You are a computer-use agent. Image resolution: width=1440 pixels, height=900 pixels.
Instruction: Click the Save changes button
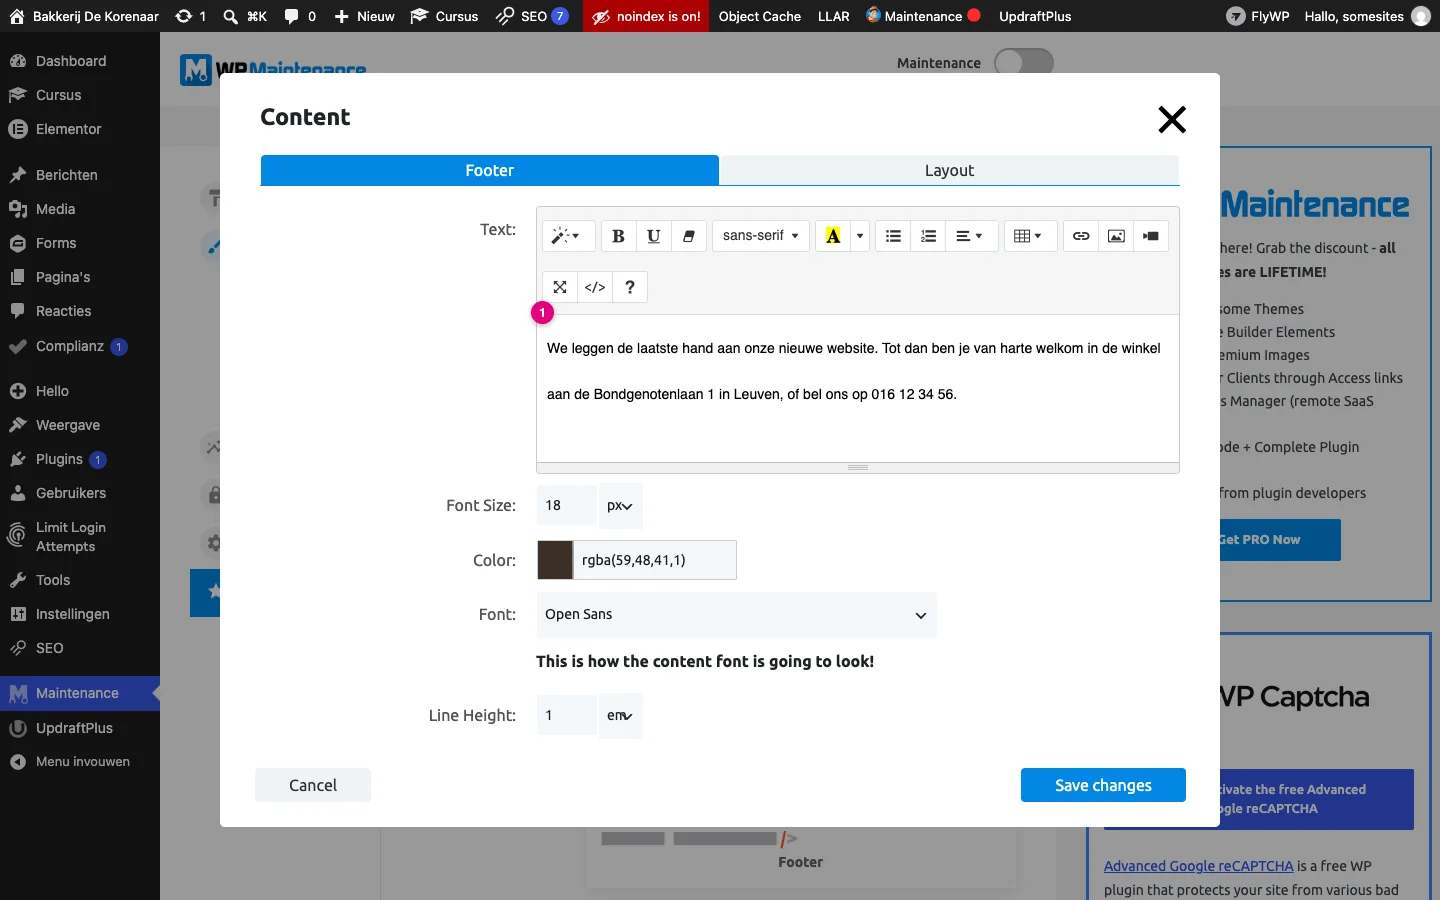point(1103,785)
